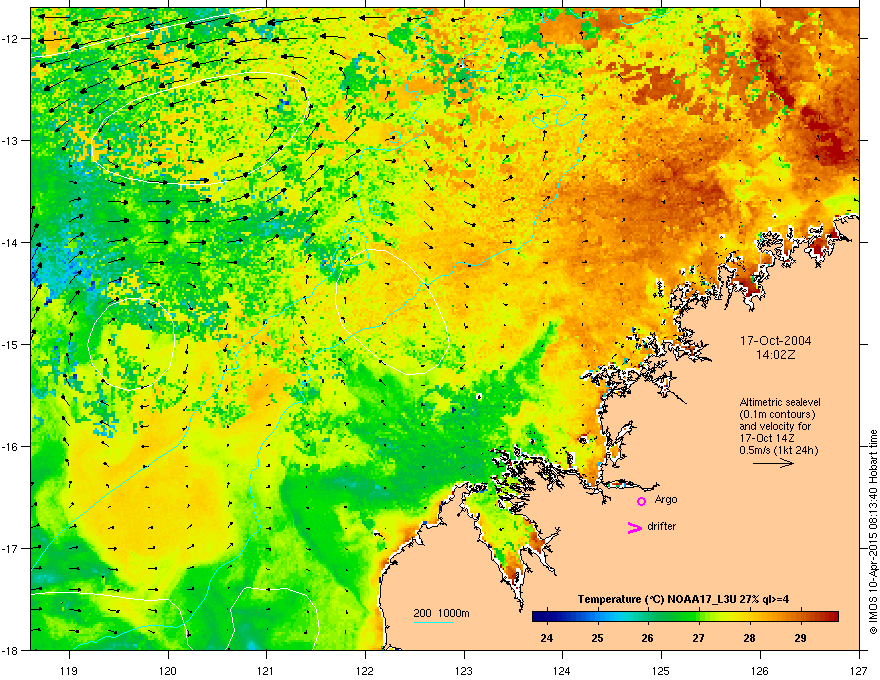880x680 pixels.
Task: Click latitude axis label -16
Action: pyautogui.click(x=11, y=447)
